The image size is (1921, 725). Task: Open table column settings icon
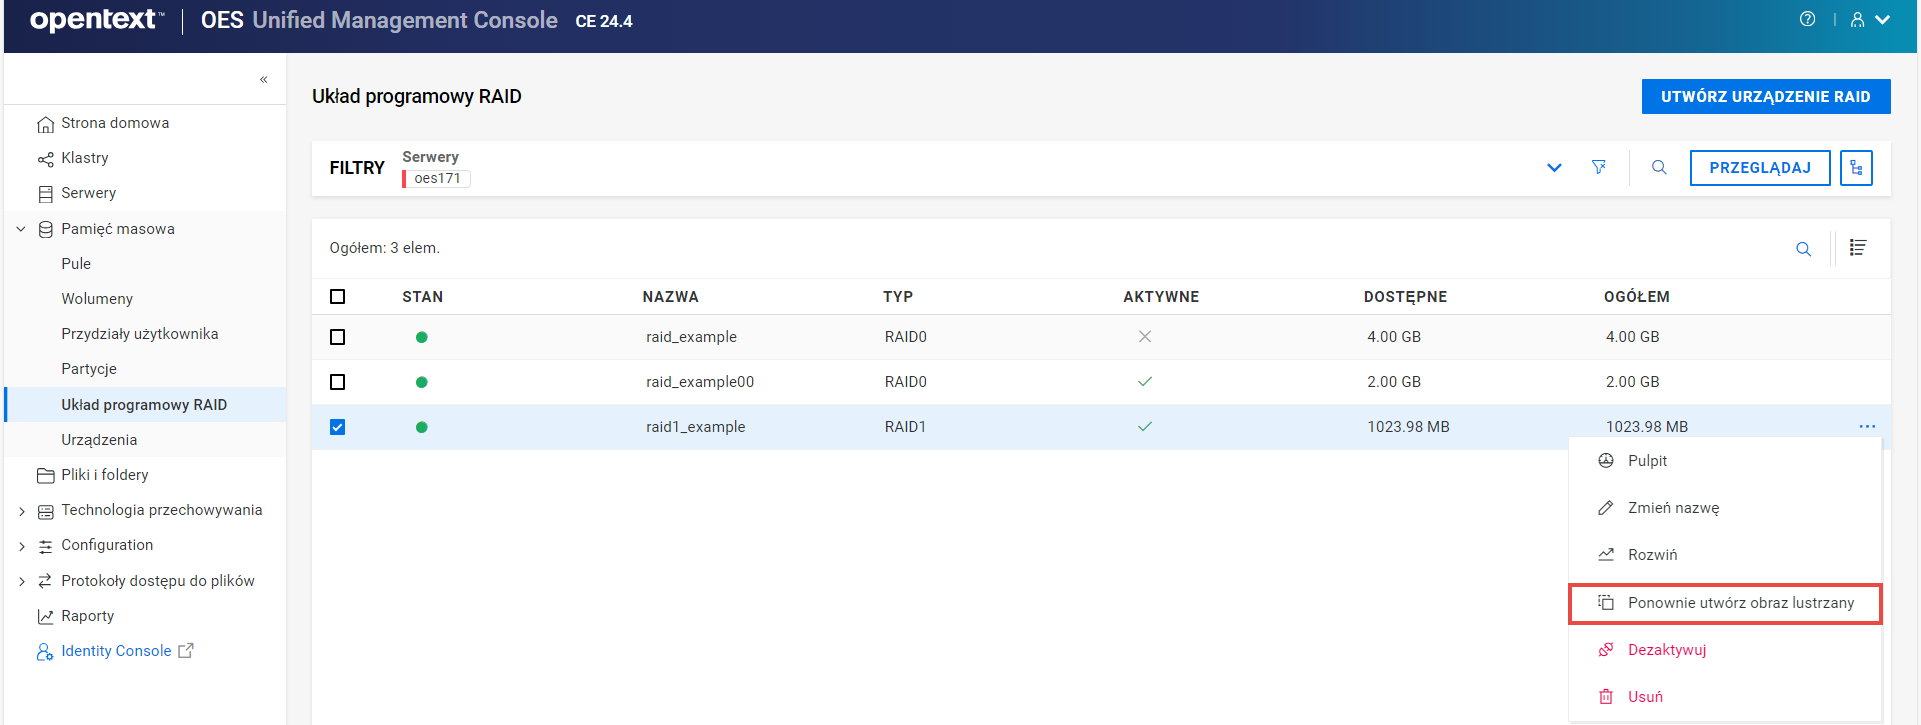coord(1858,248)
